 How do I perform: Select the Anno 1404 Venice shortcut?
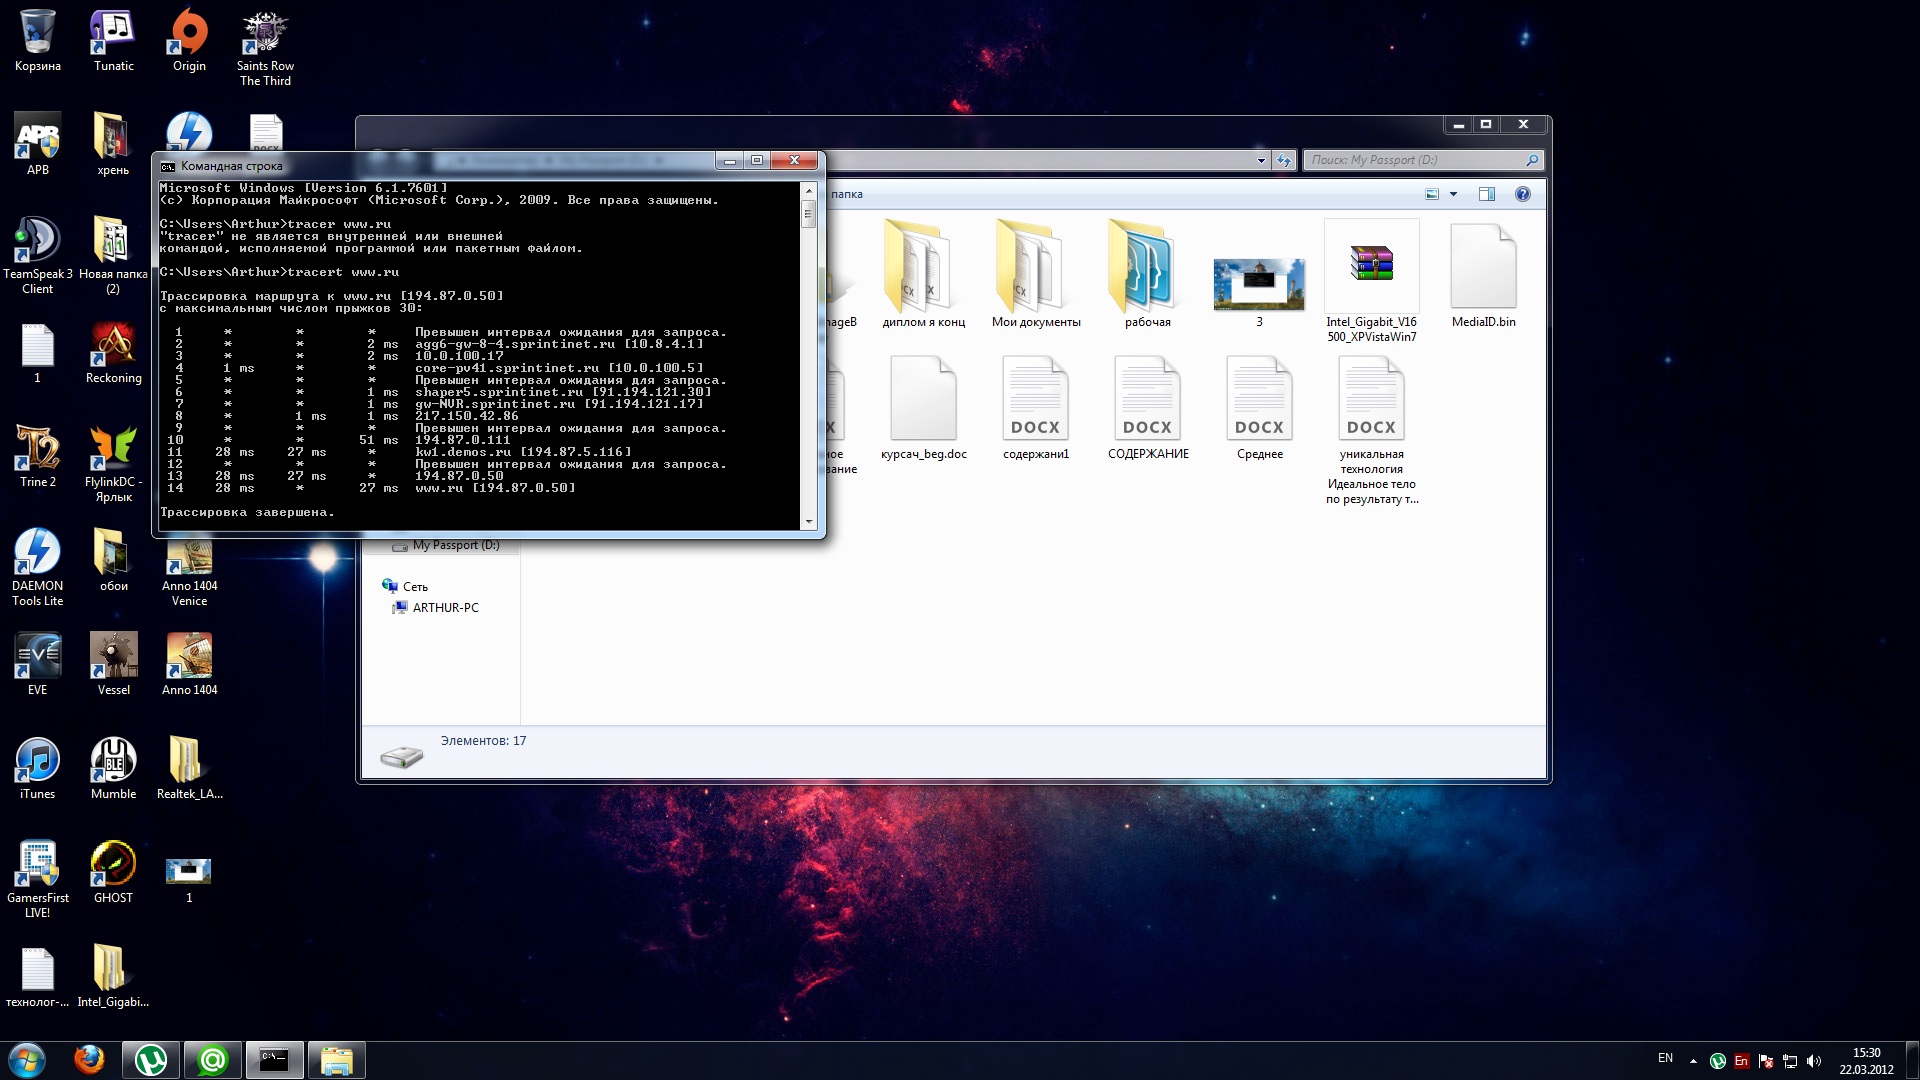pyautogui.click(x=189, y=575)
